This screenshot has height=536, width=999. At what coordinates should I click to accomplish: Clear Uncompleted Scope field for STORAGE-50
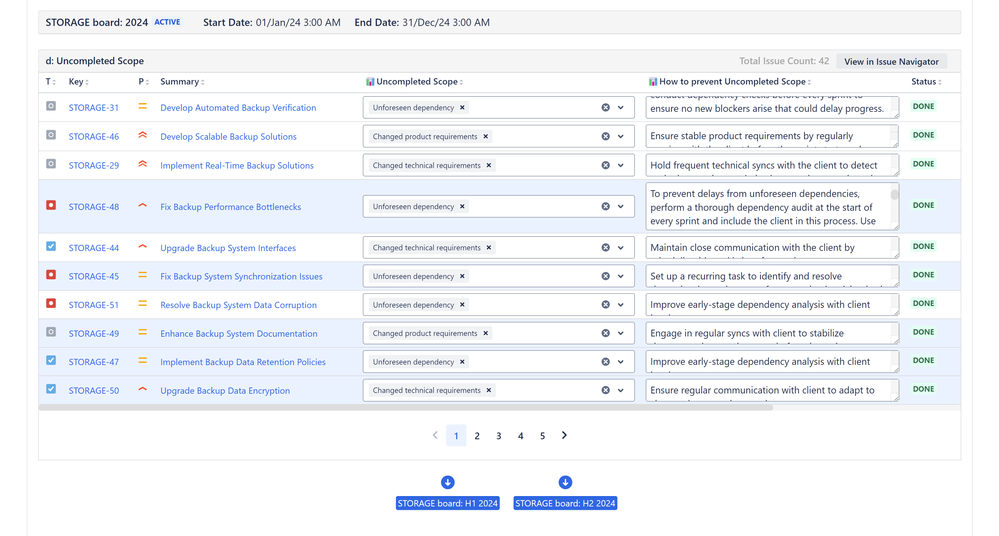click(605, 390)
